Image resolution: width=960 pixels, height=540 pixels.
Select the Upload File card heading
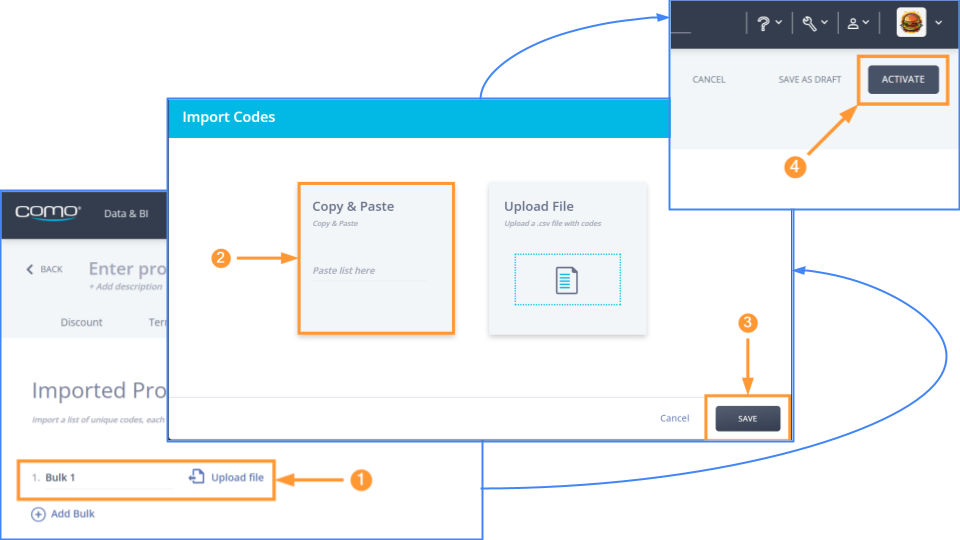tap(538, 206)
